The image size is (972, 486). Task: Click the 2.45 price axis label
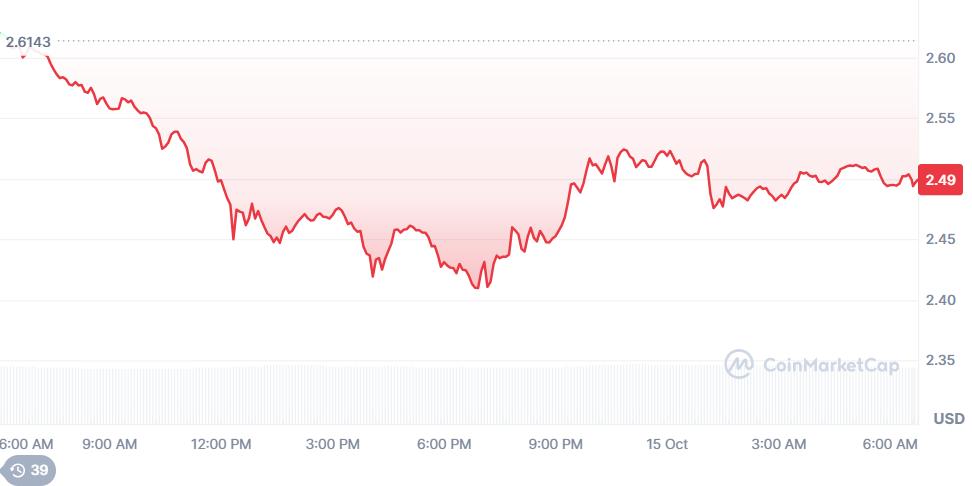(x=941, y=239)
